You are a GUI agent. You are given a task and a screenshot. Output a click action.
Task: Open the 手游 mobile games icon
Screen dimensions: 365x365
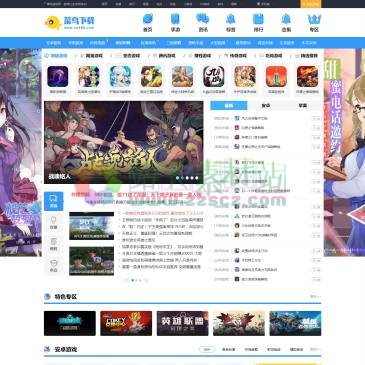click(175, 22)
